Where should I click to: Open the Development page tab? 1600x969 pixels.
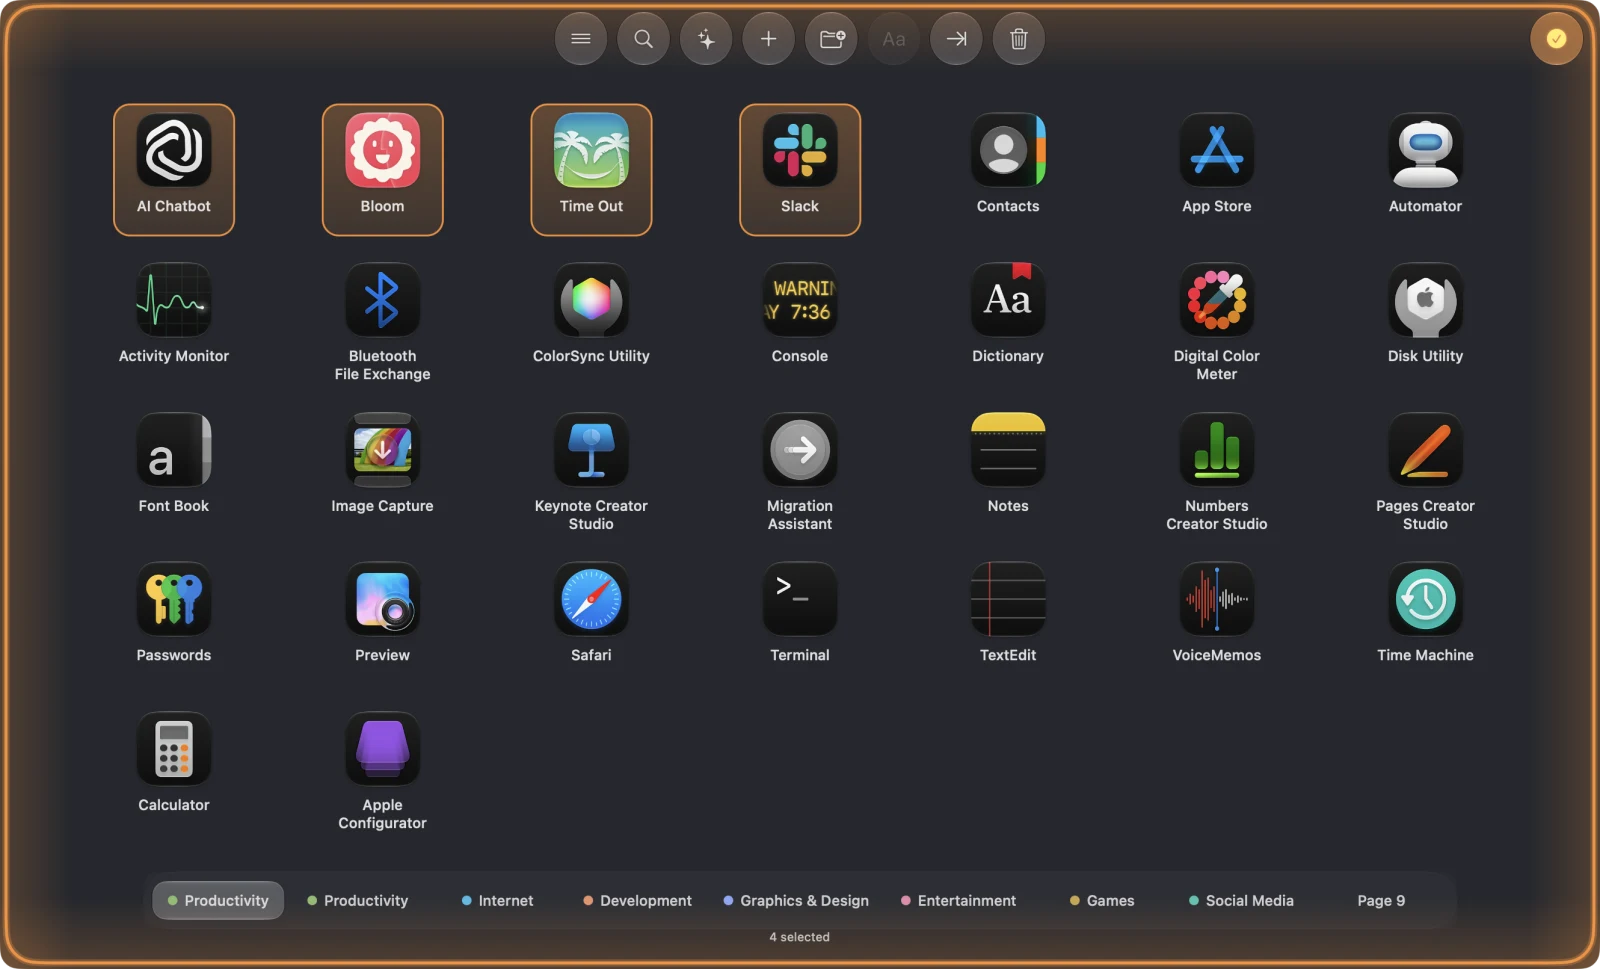pos(637,901)
